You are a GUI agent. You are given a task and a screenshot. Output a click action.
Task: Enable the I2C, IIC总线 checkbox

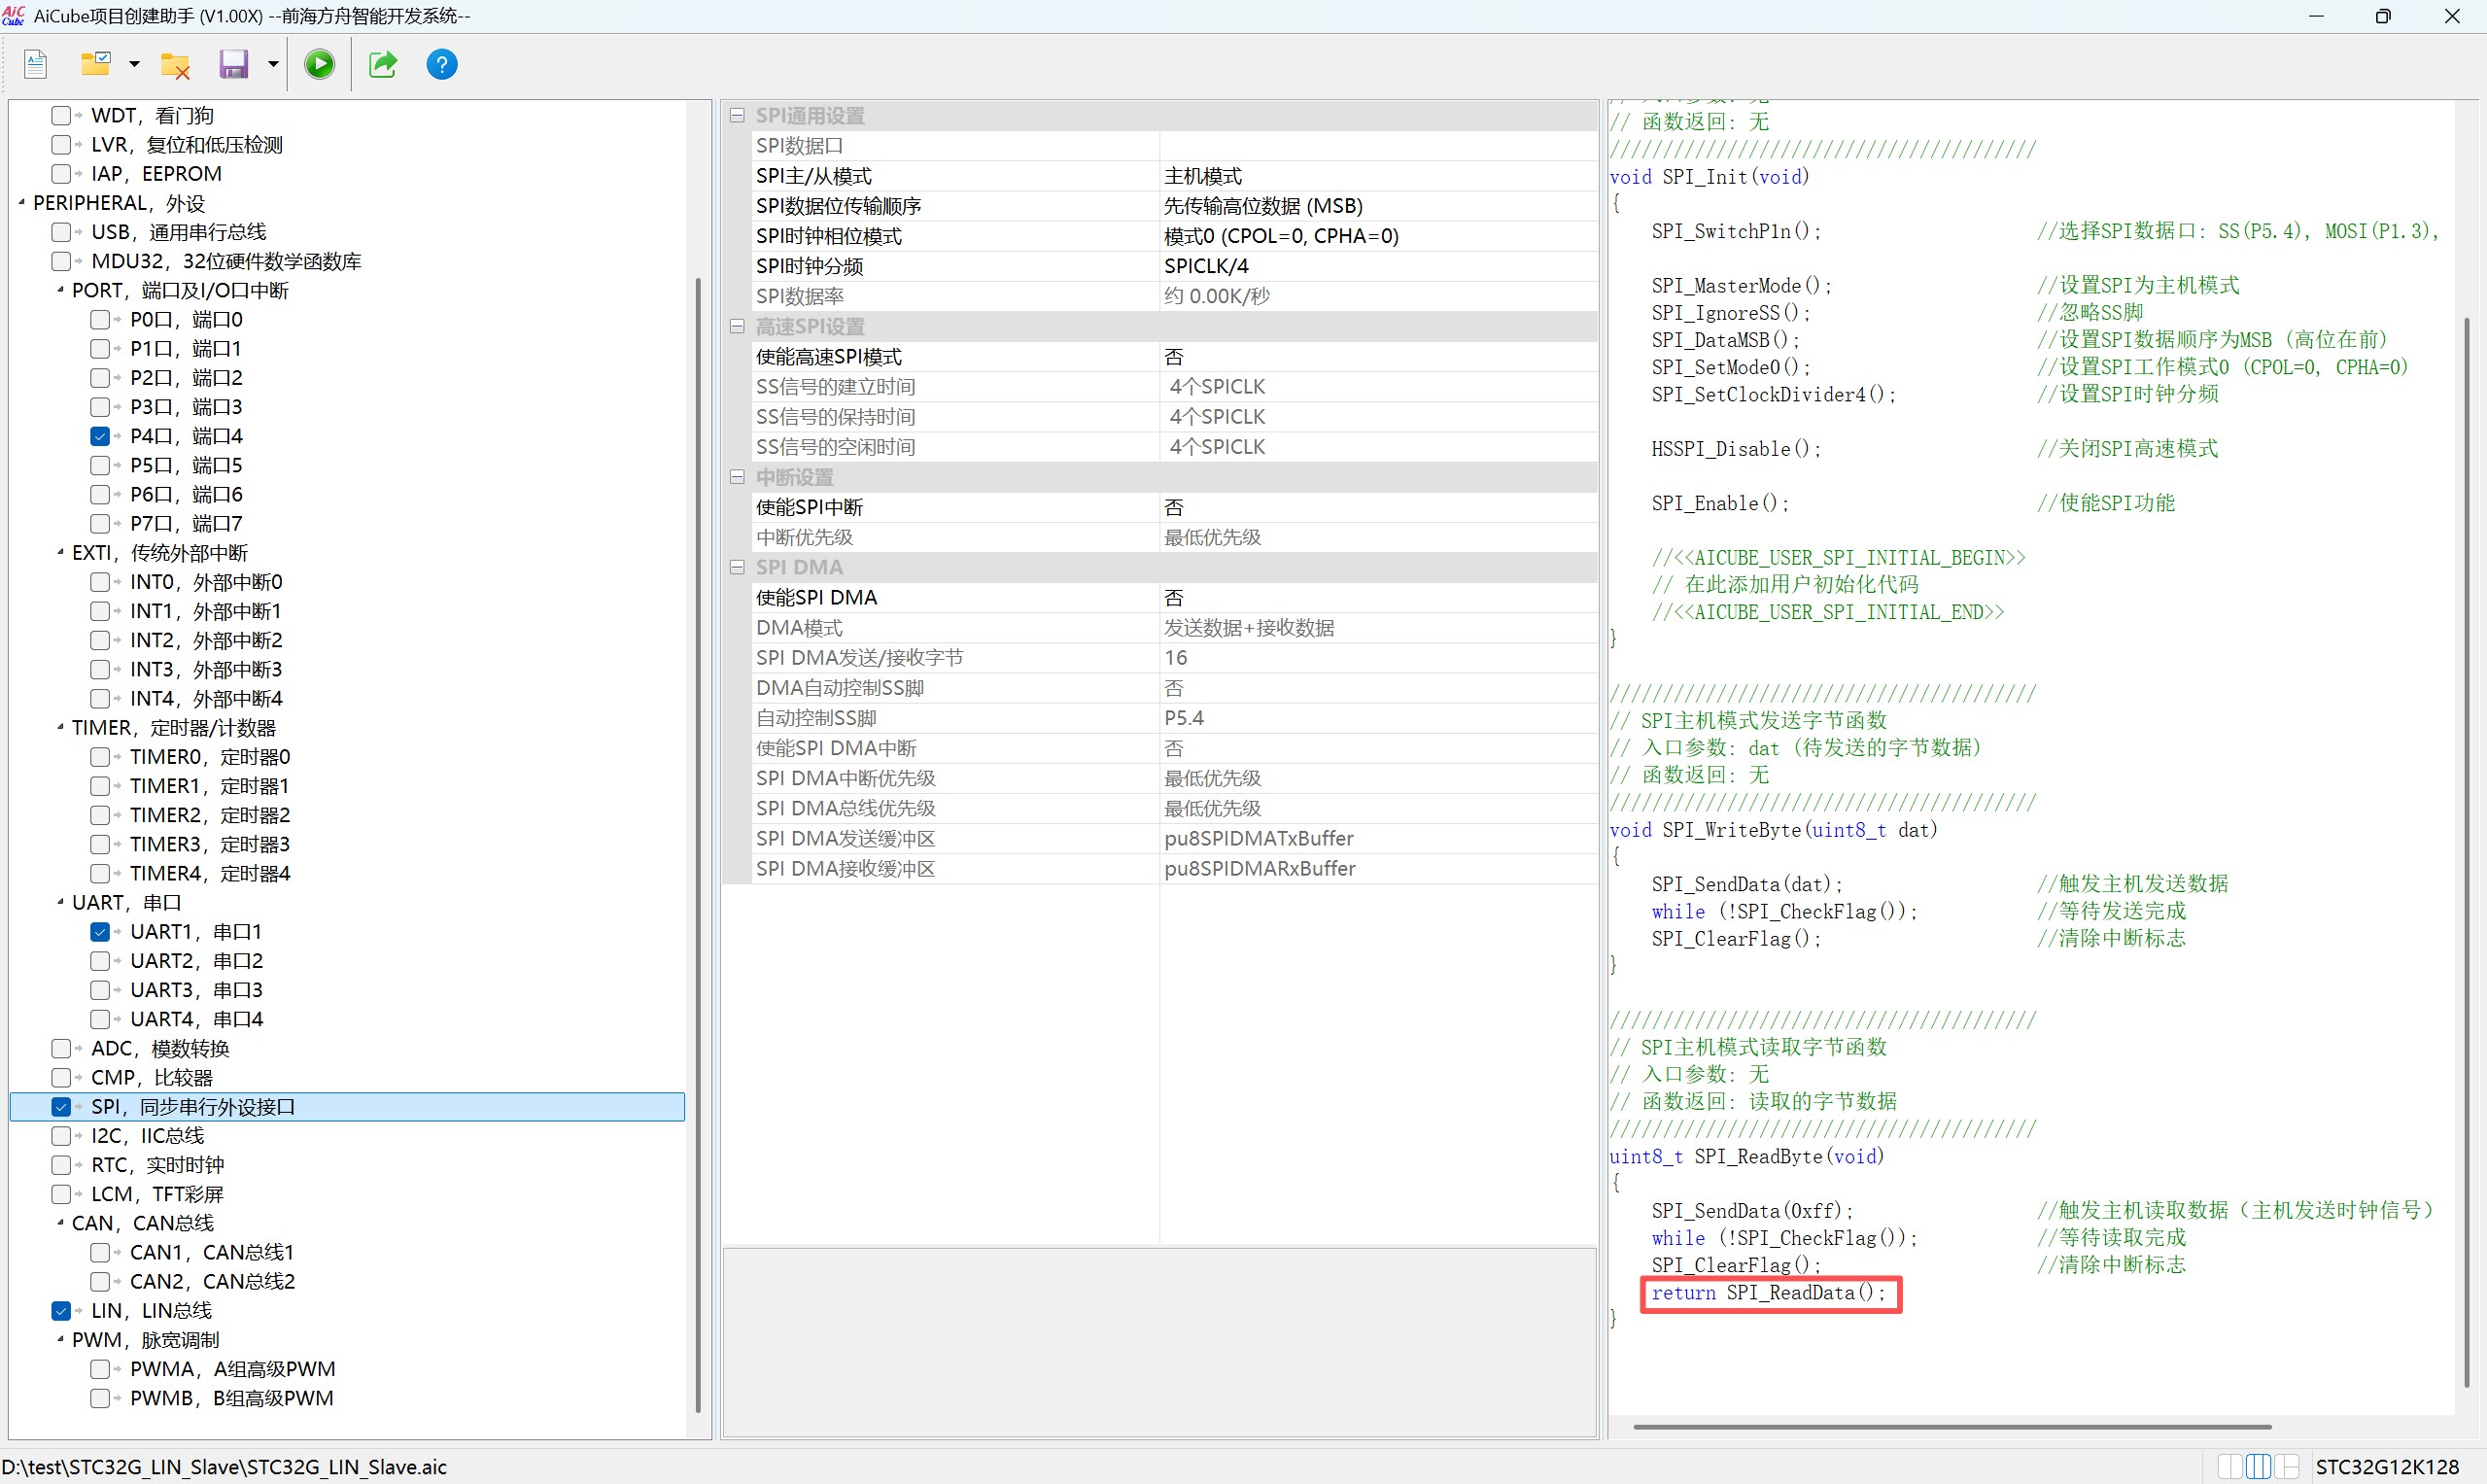click(61, 1136)
